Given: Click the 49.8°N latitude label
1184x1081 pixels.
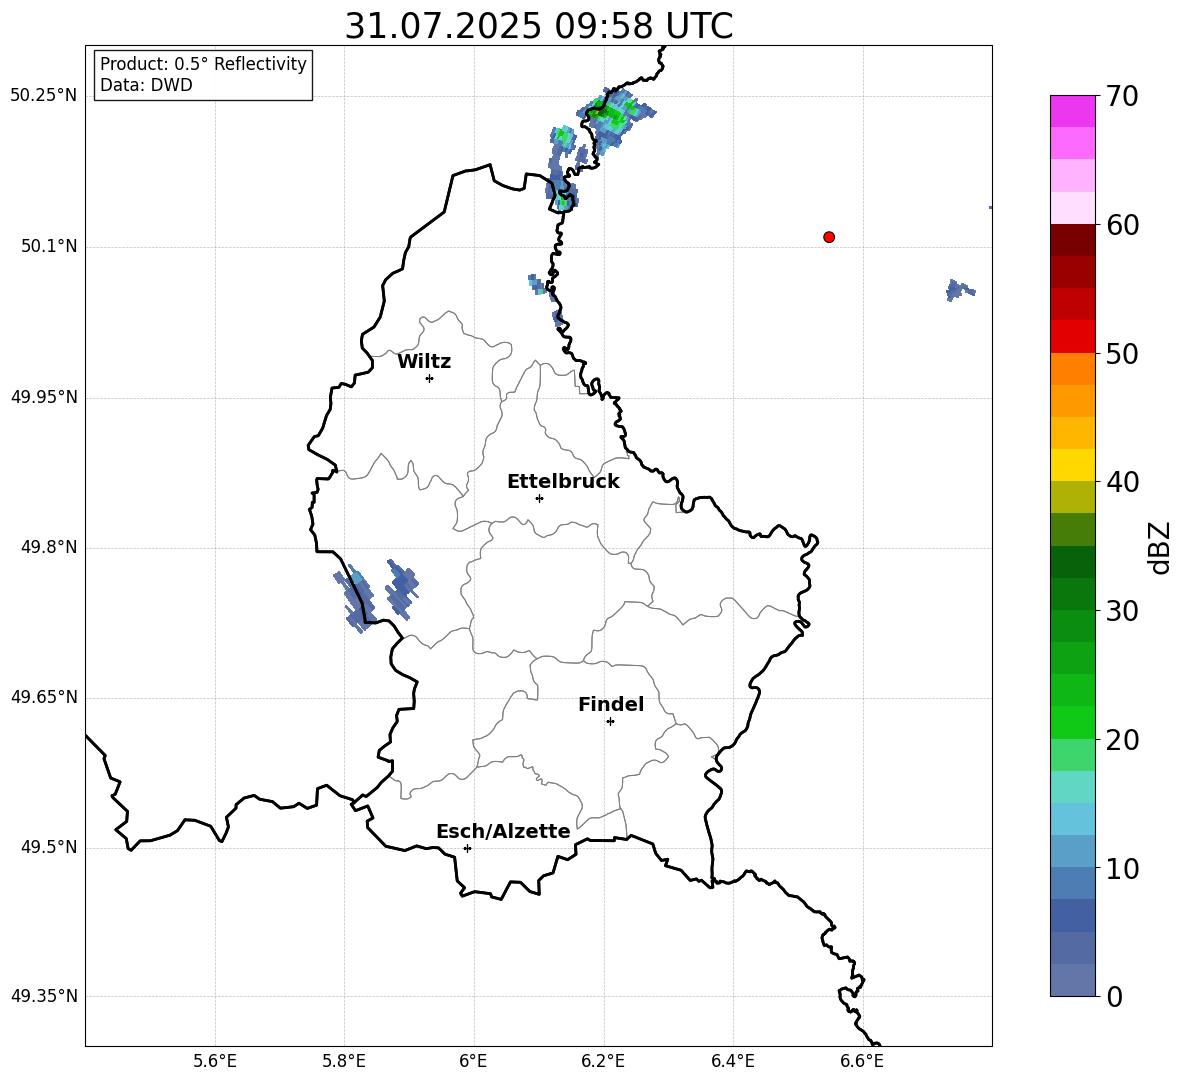Looking at the screenshot, I should click(49, 547).
